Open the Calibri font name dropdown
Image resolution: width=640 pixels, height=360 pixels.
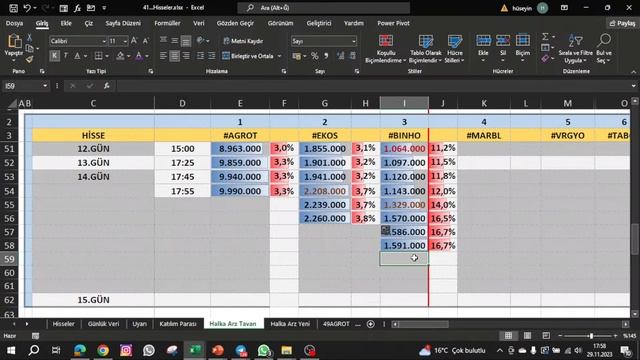click(x=104, y=41)
